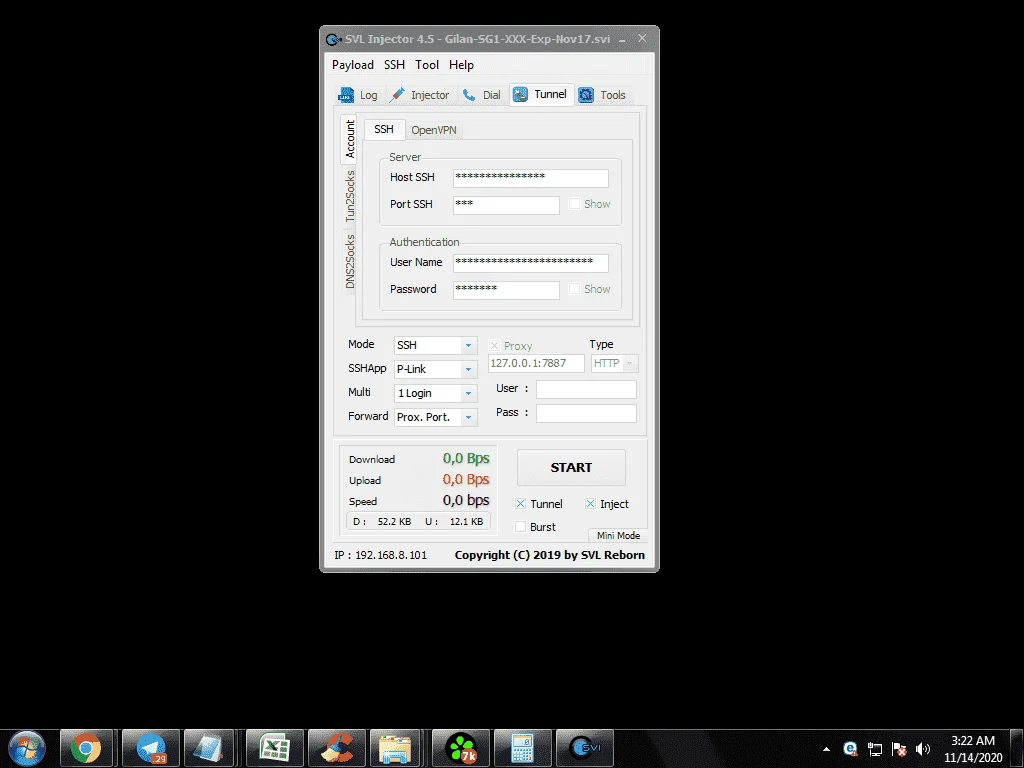Screen dimensions: 1024x768
Task: Click the Download speed value
Action: (x=466, y=458)
